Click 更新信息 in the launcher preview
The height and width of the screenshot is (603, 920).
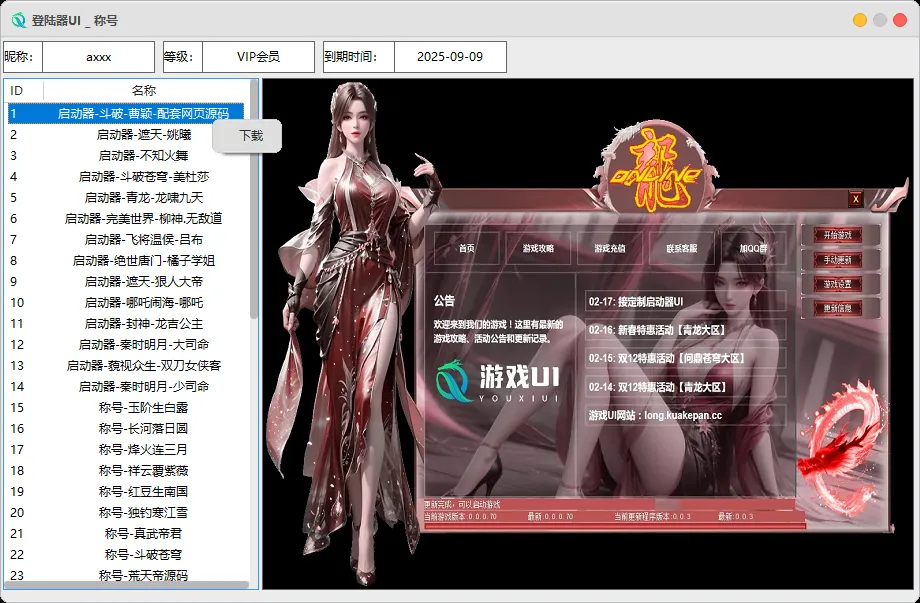pos(837,309)
